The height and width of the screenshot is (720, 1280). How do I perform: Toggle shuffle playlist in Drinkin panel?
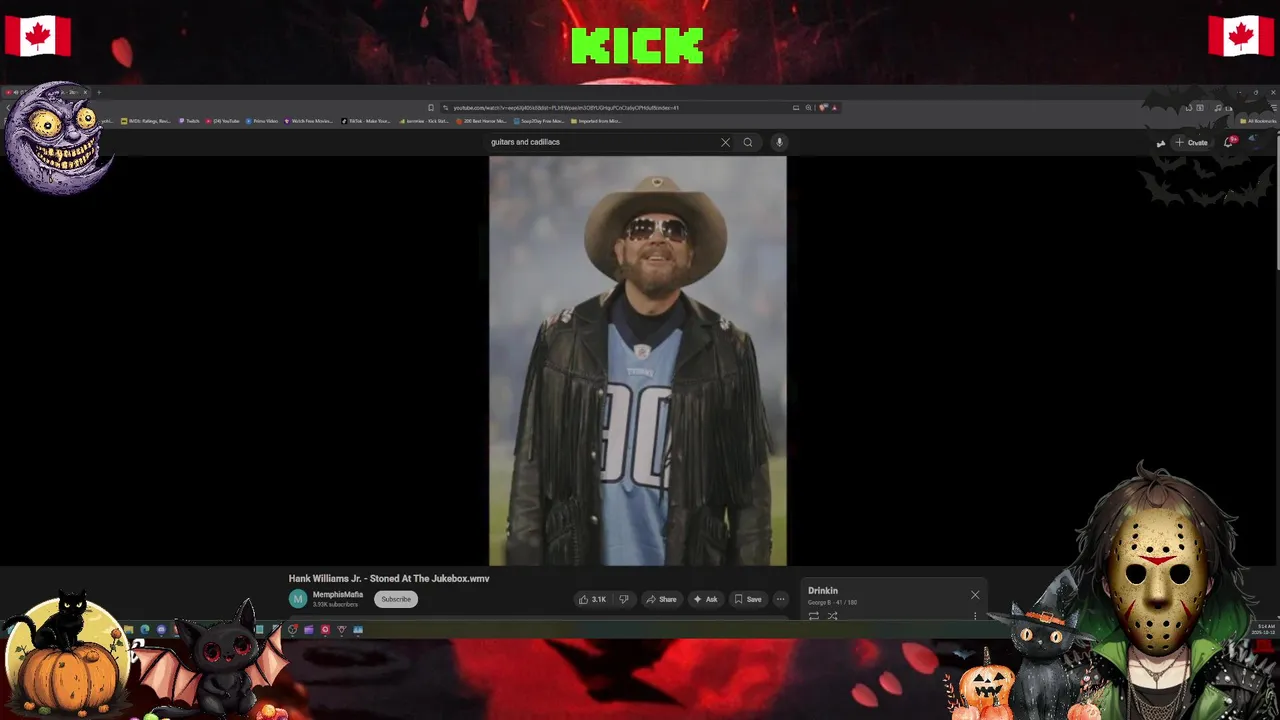click(832, 616)
